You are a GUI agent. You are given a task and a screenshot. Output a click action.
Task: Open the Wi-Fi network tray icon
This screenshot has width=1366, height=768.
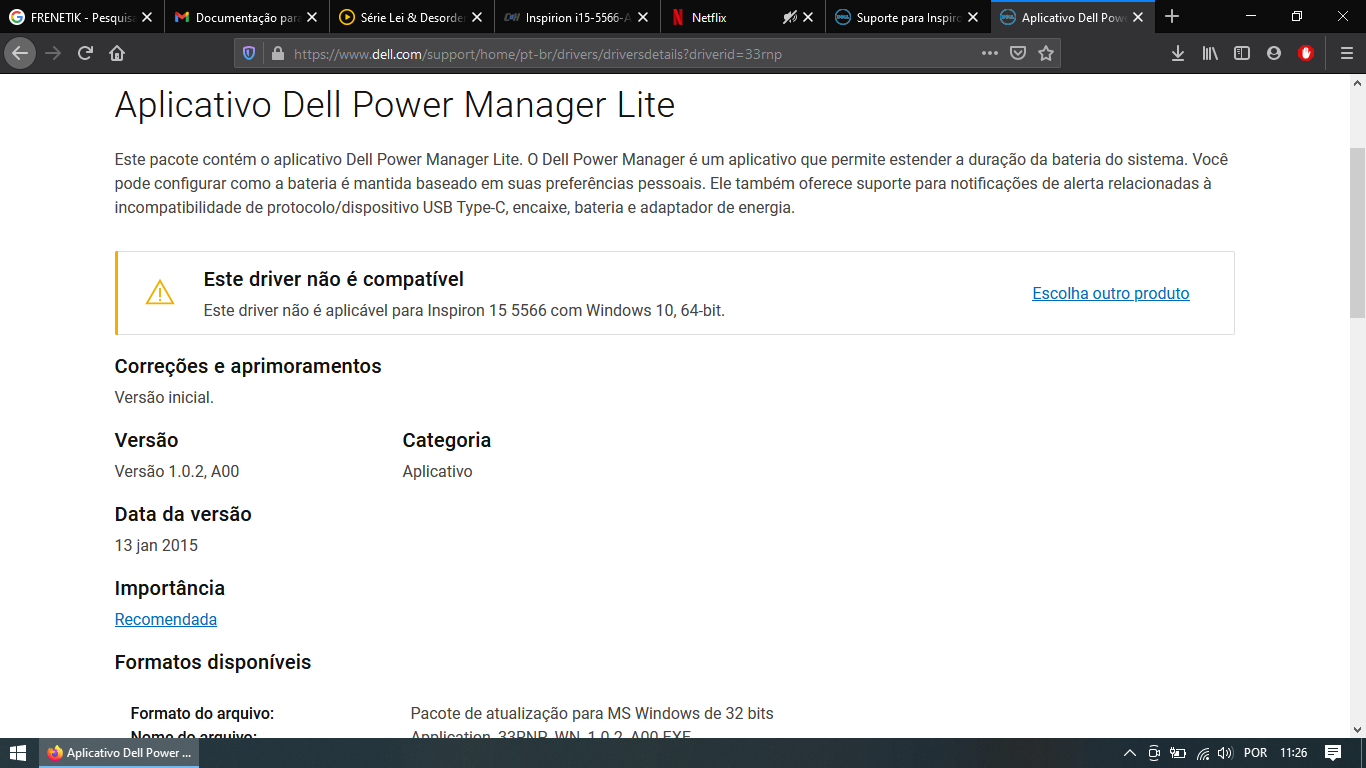[1203, 753]
